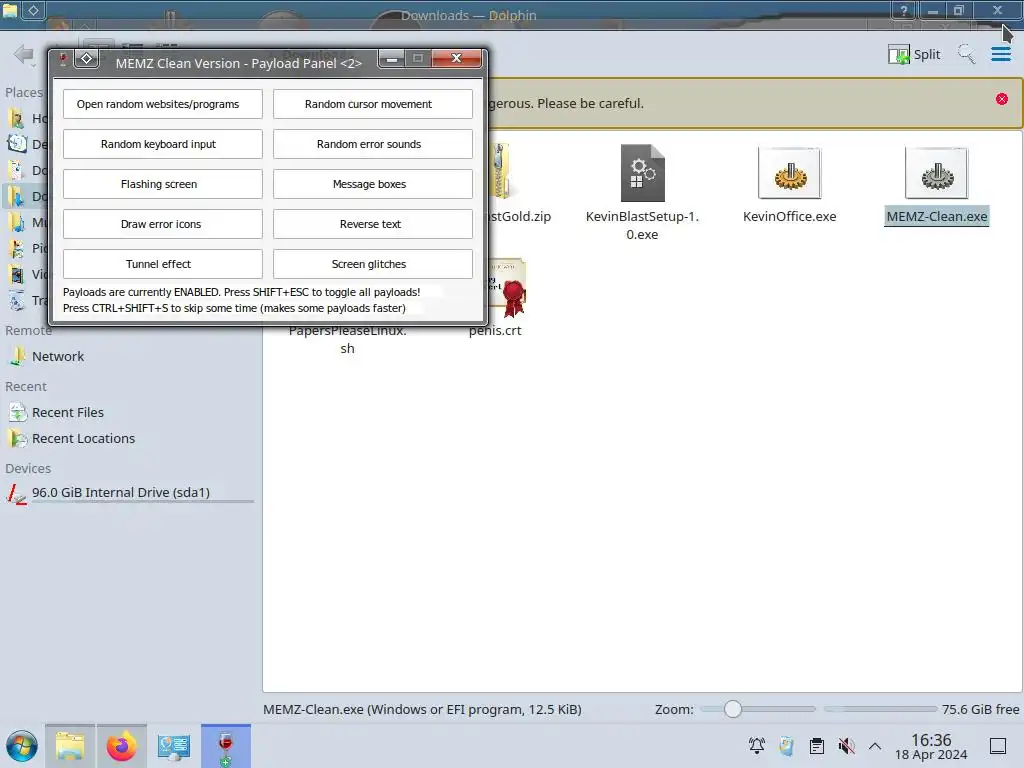
Task: Open Dolphin Split view button
Action: click(x=914, y=54)
